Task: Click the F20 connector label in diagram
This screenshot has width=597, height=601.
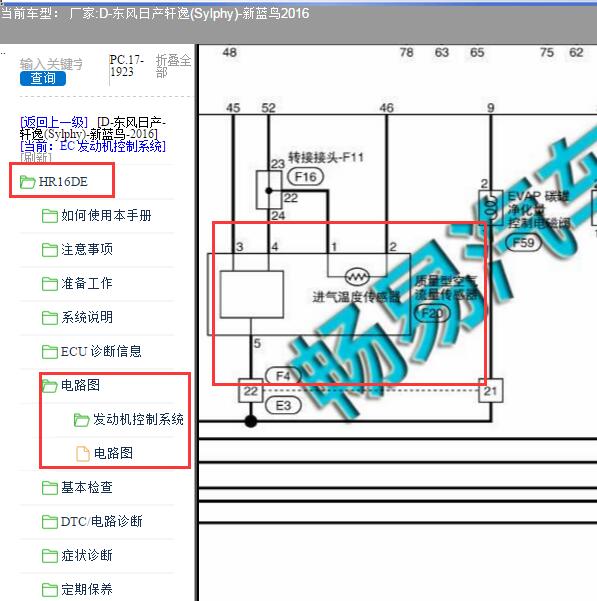Action: click(433, 314)
